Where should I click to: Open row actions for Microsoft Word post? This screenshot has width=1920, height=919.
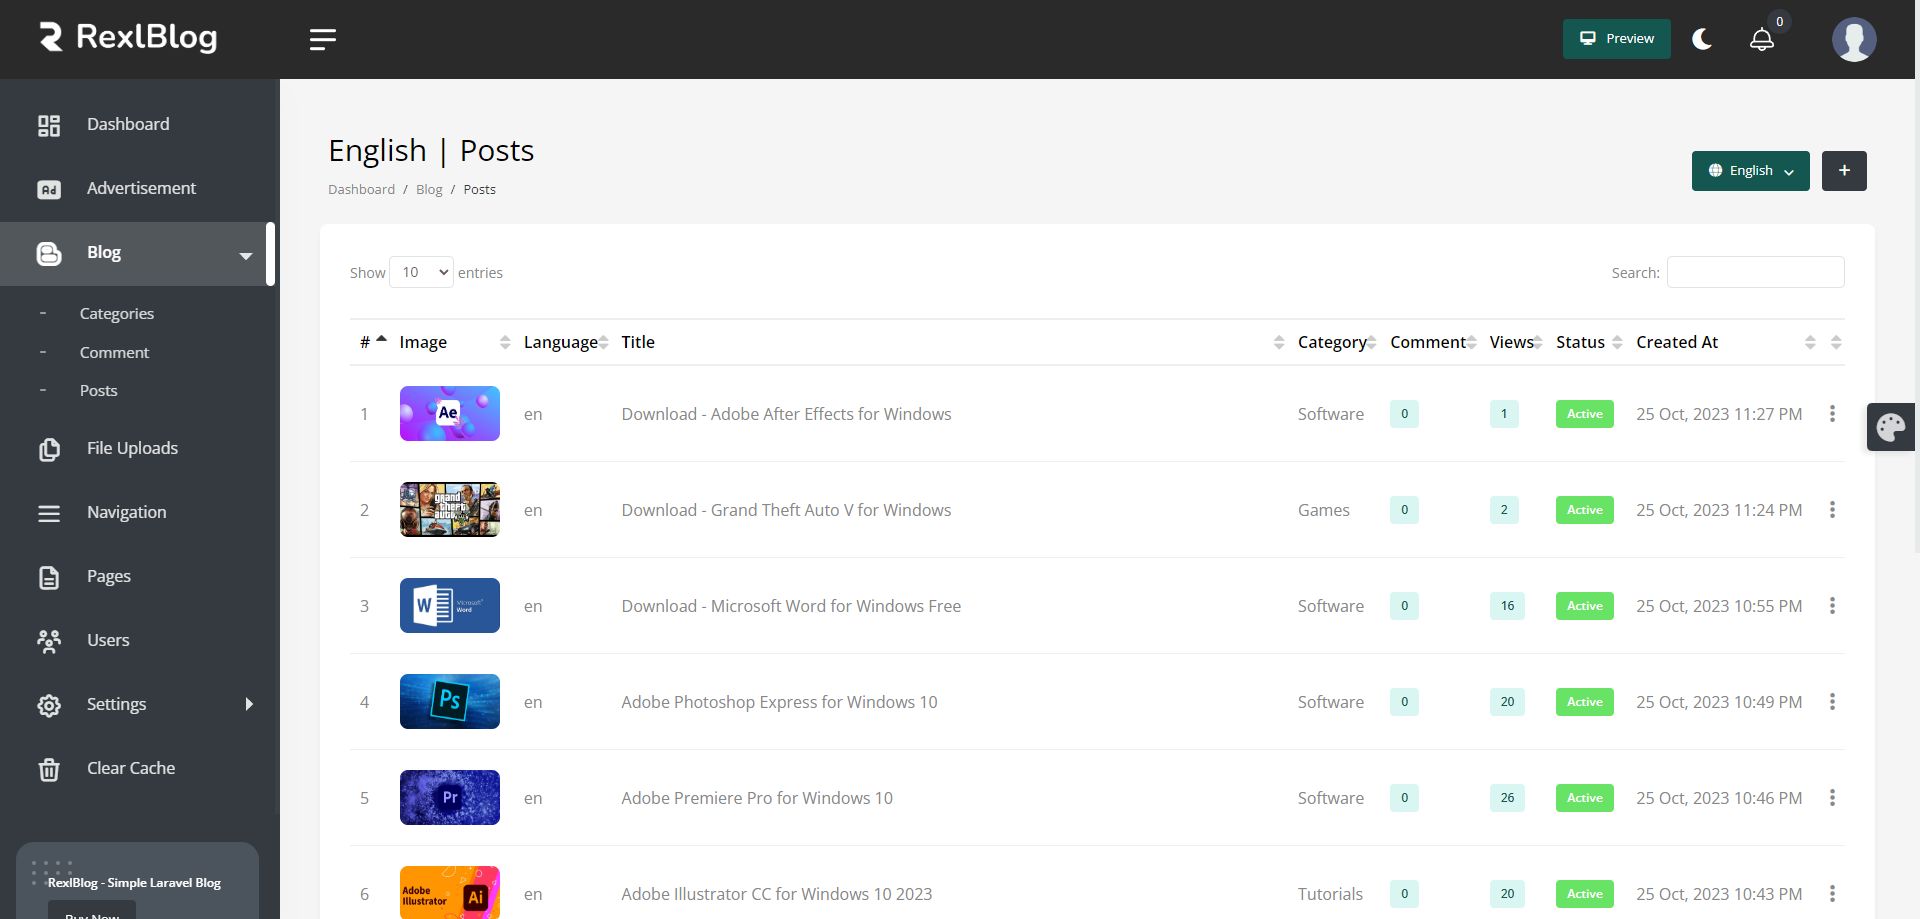[x=1832, y=606]
